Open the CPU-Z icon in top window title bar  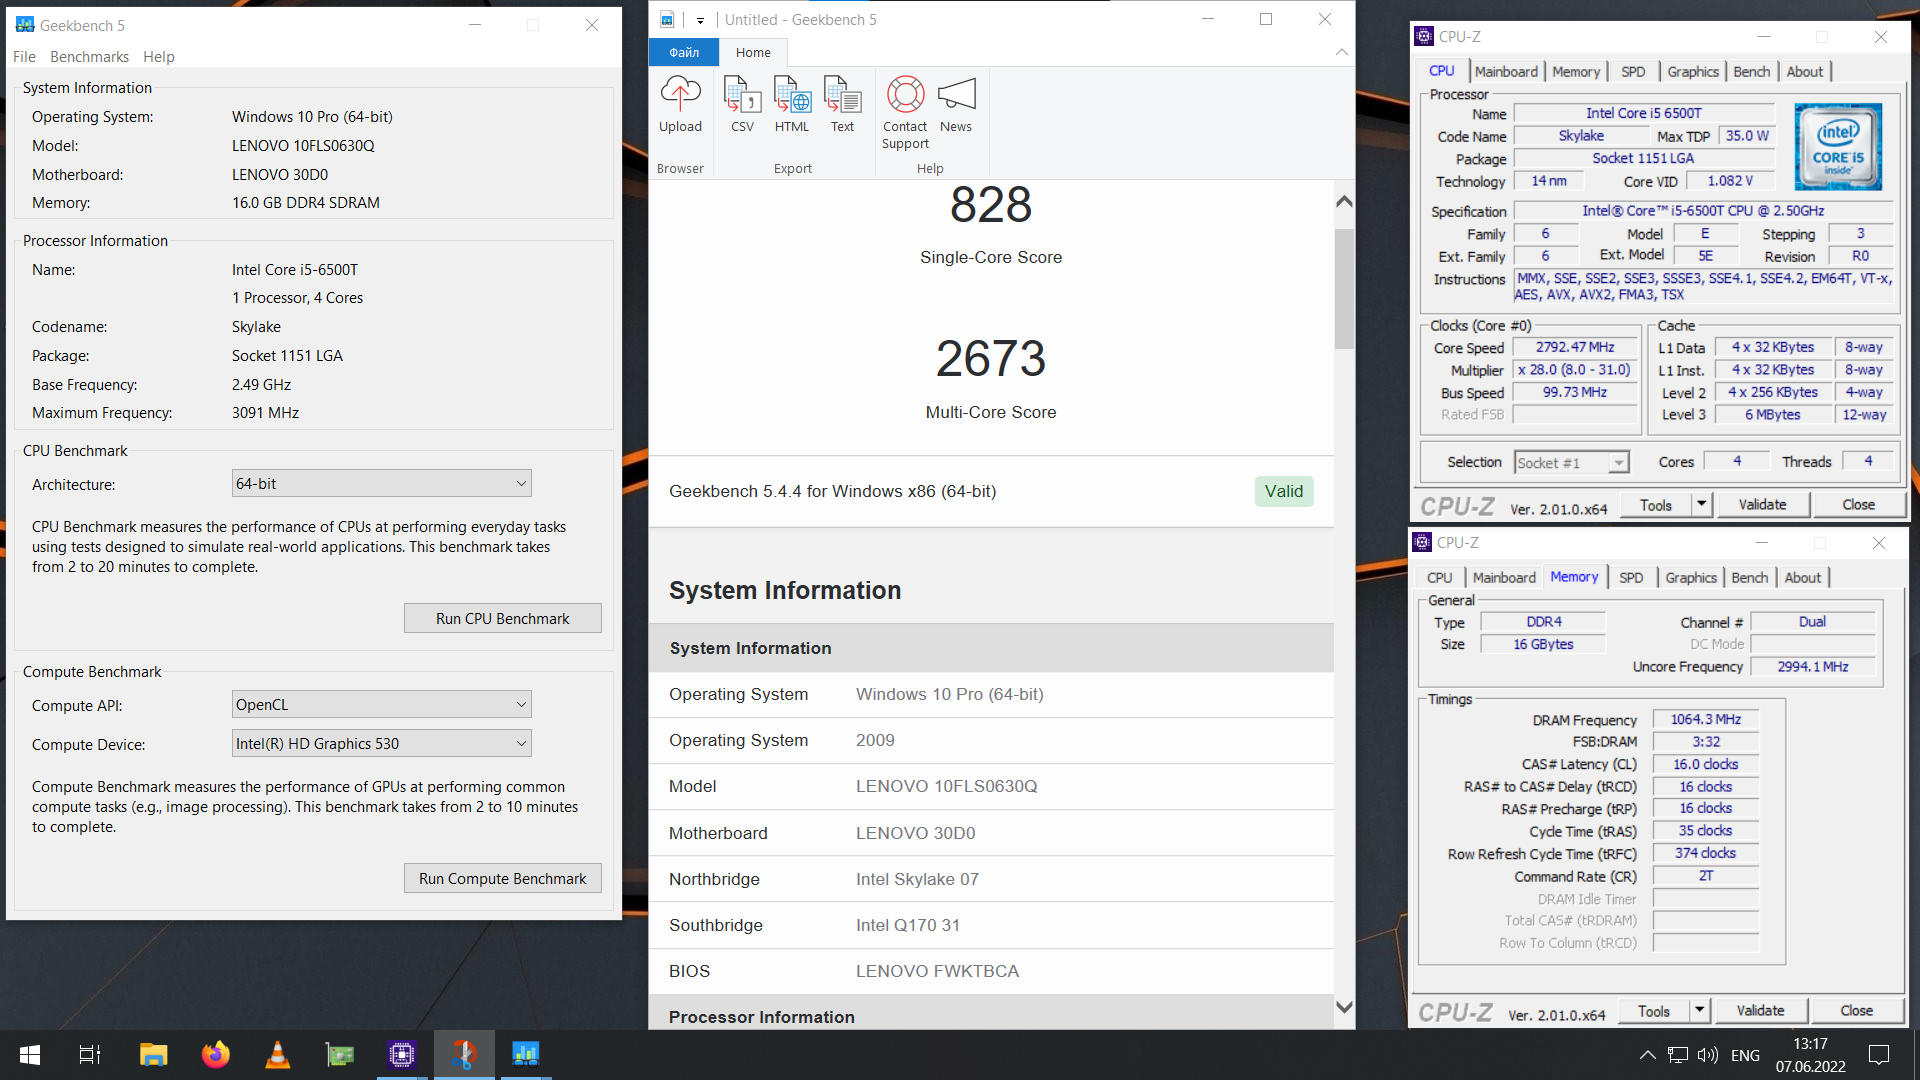[x=1424, y=36]
